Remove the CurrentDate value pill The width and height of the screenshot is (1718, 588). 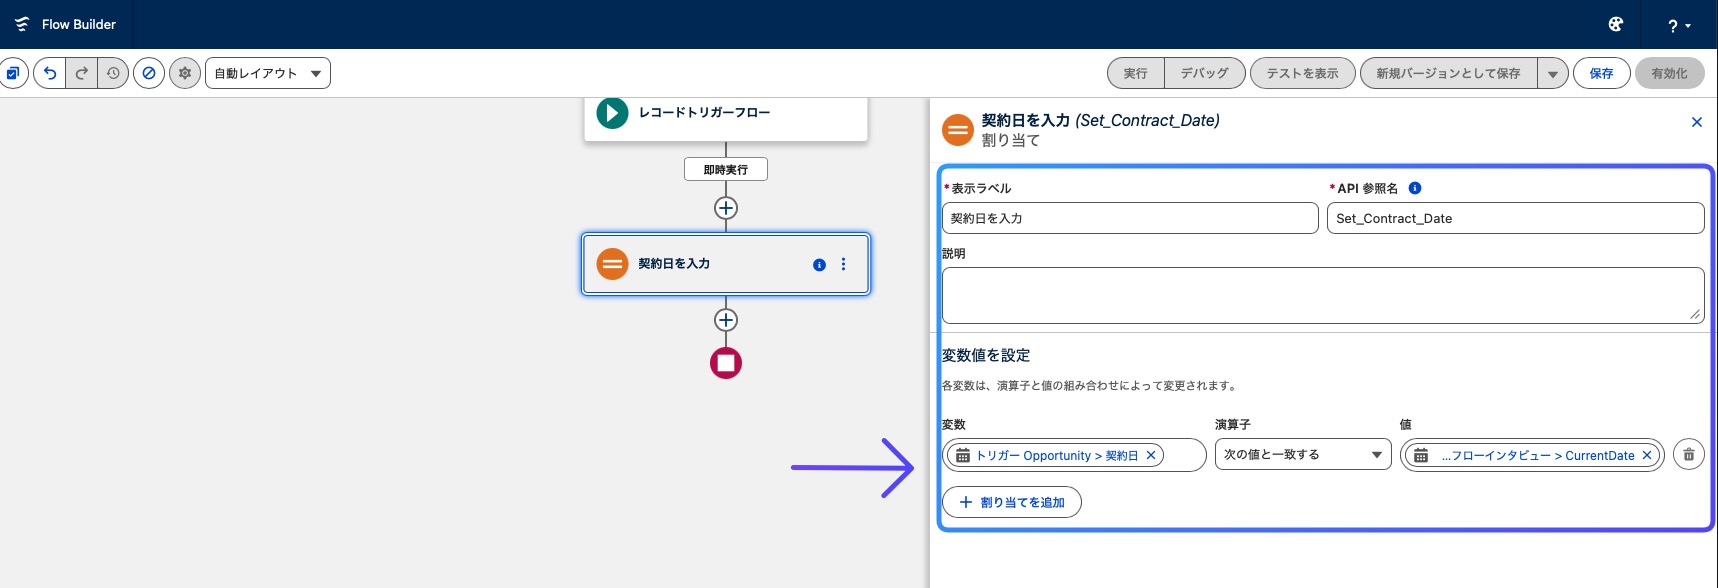pos(1647,455)
